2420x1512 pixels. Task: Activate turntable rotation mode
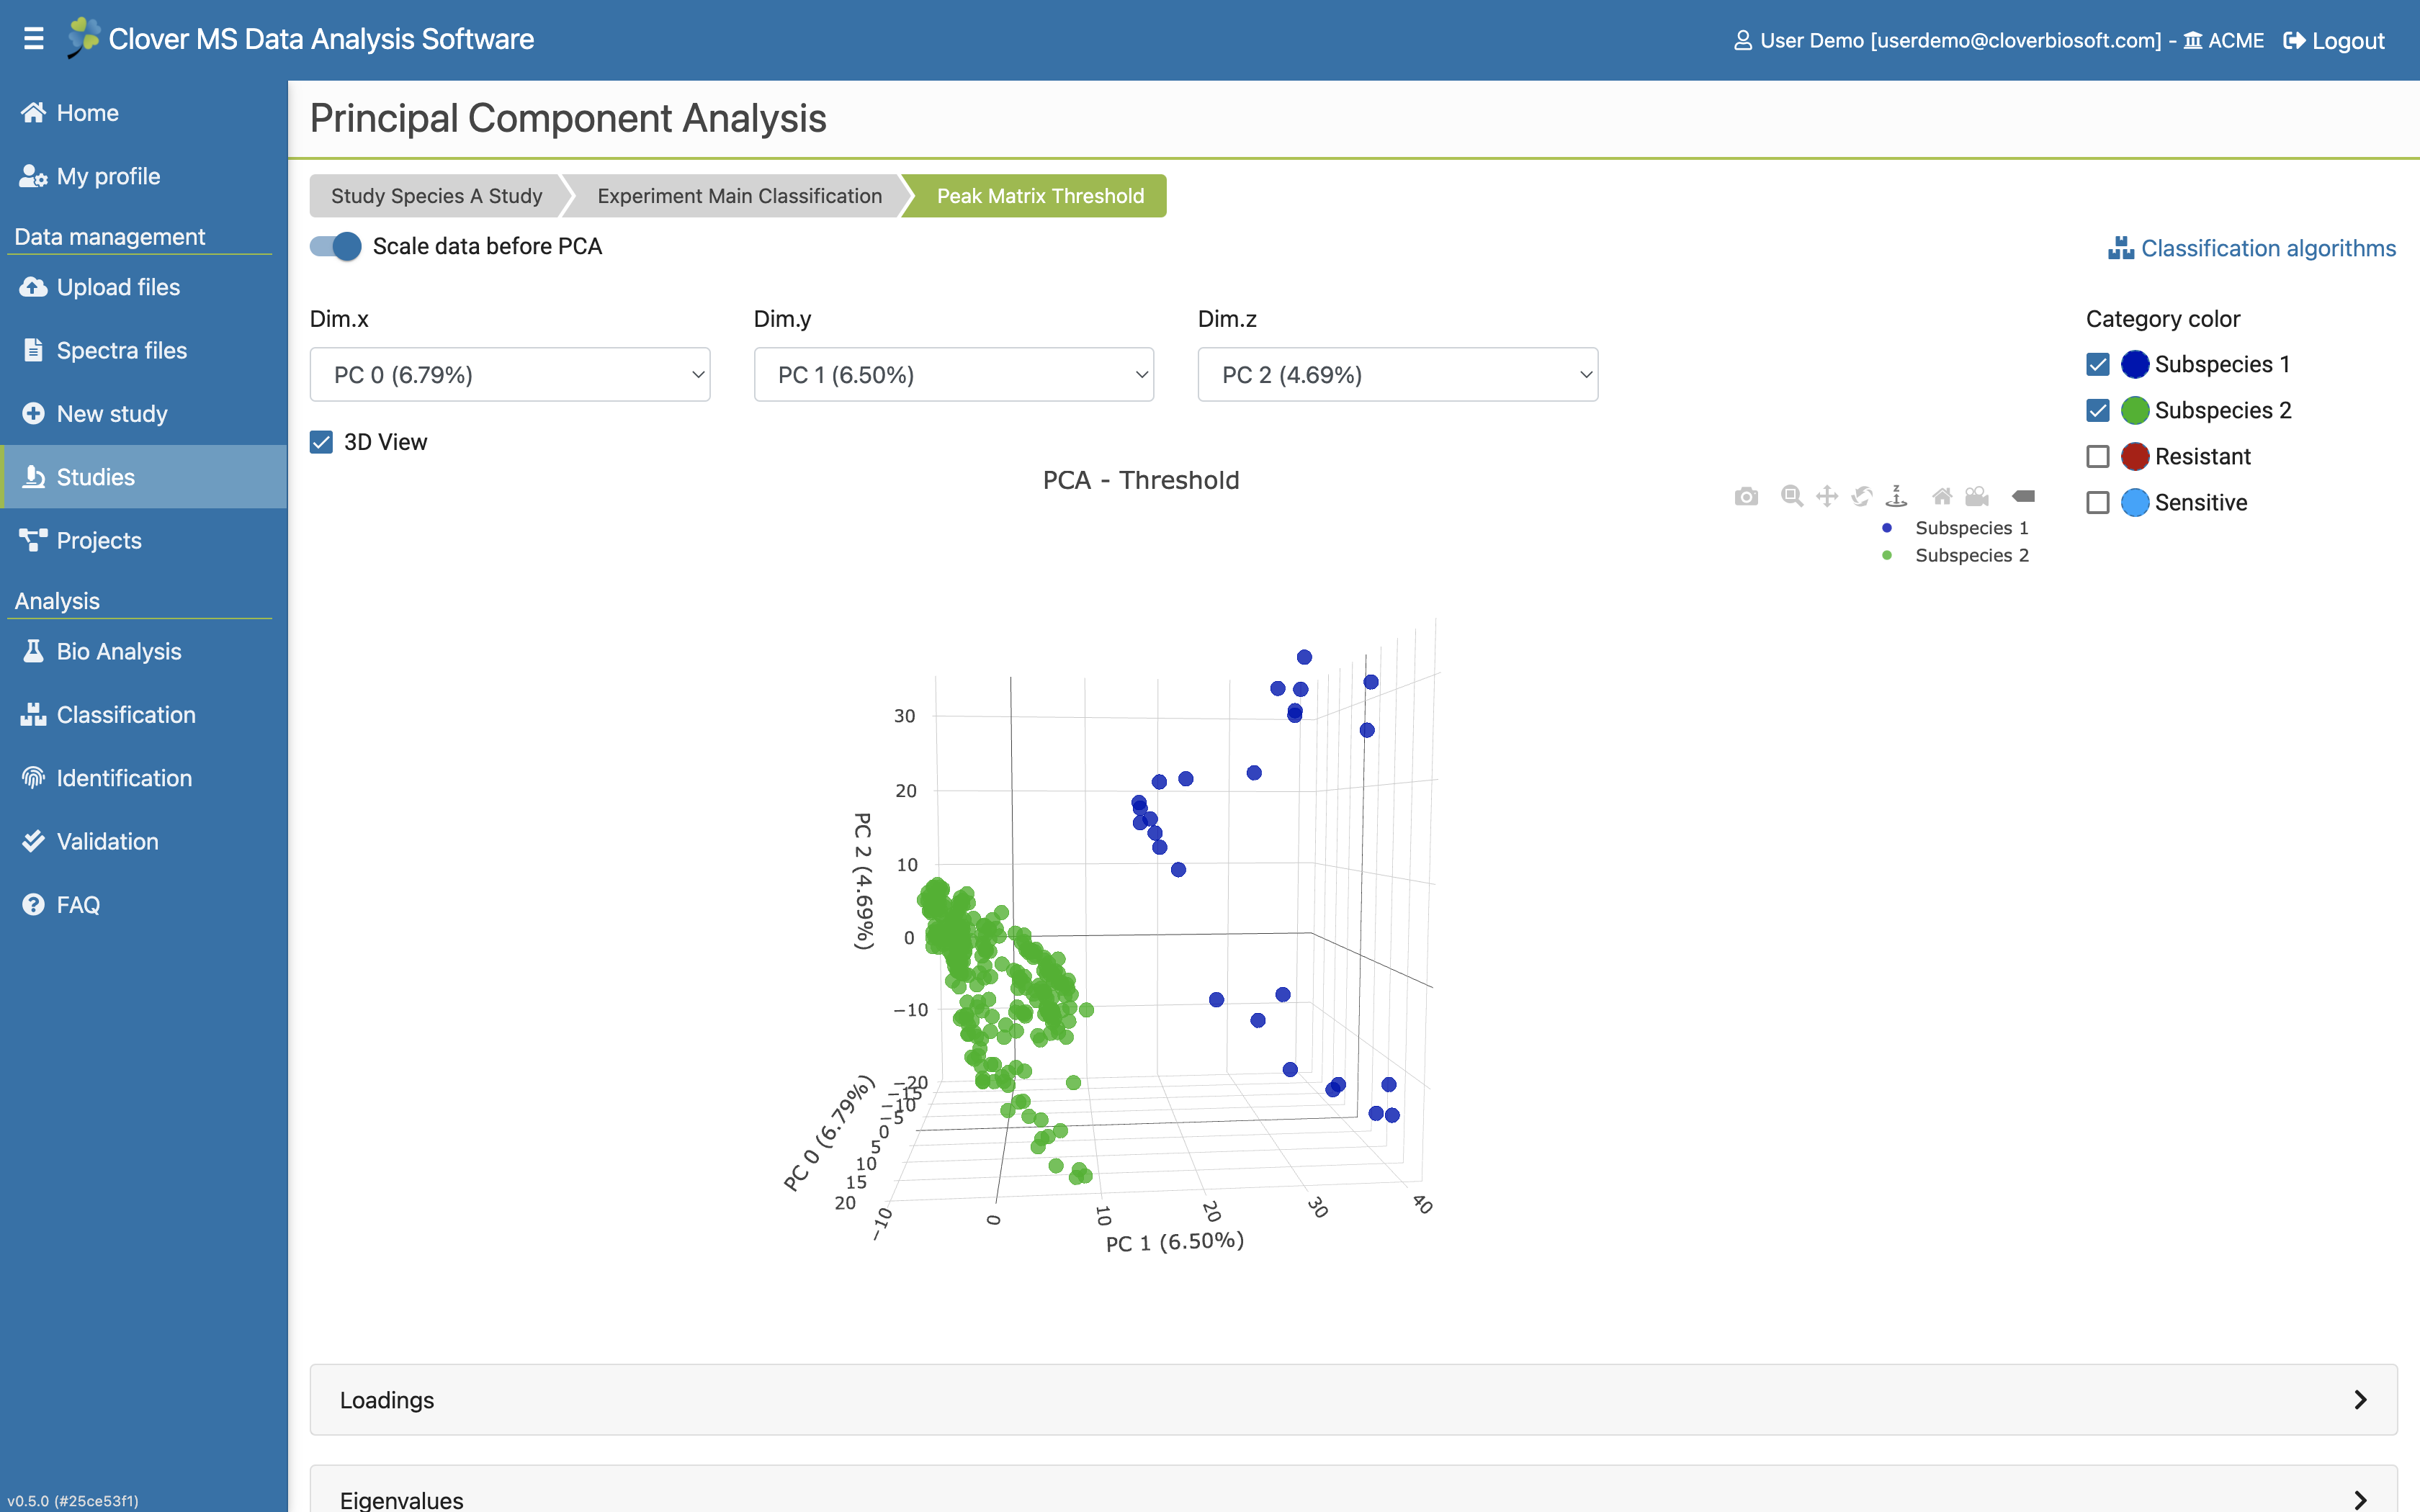pos(1896,496)
